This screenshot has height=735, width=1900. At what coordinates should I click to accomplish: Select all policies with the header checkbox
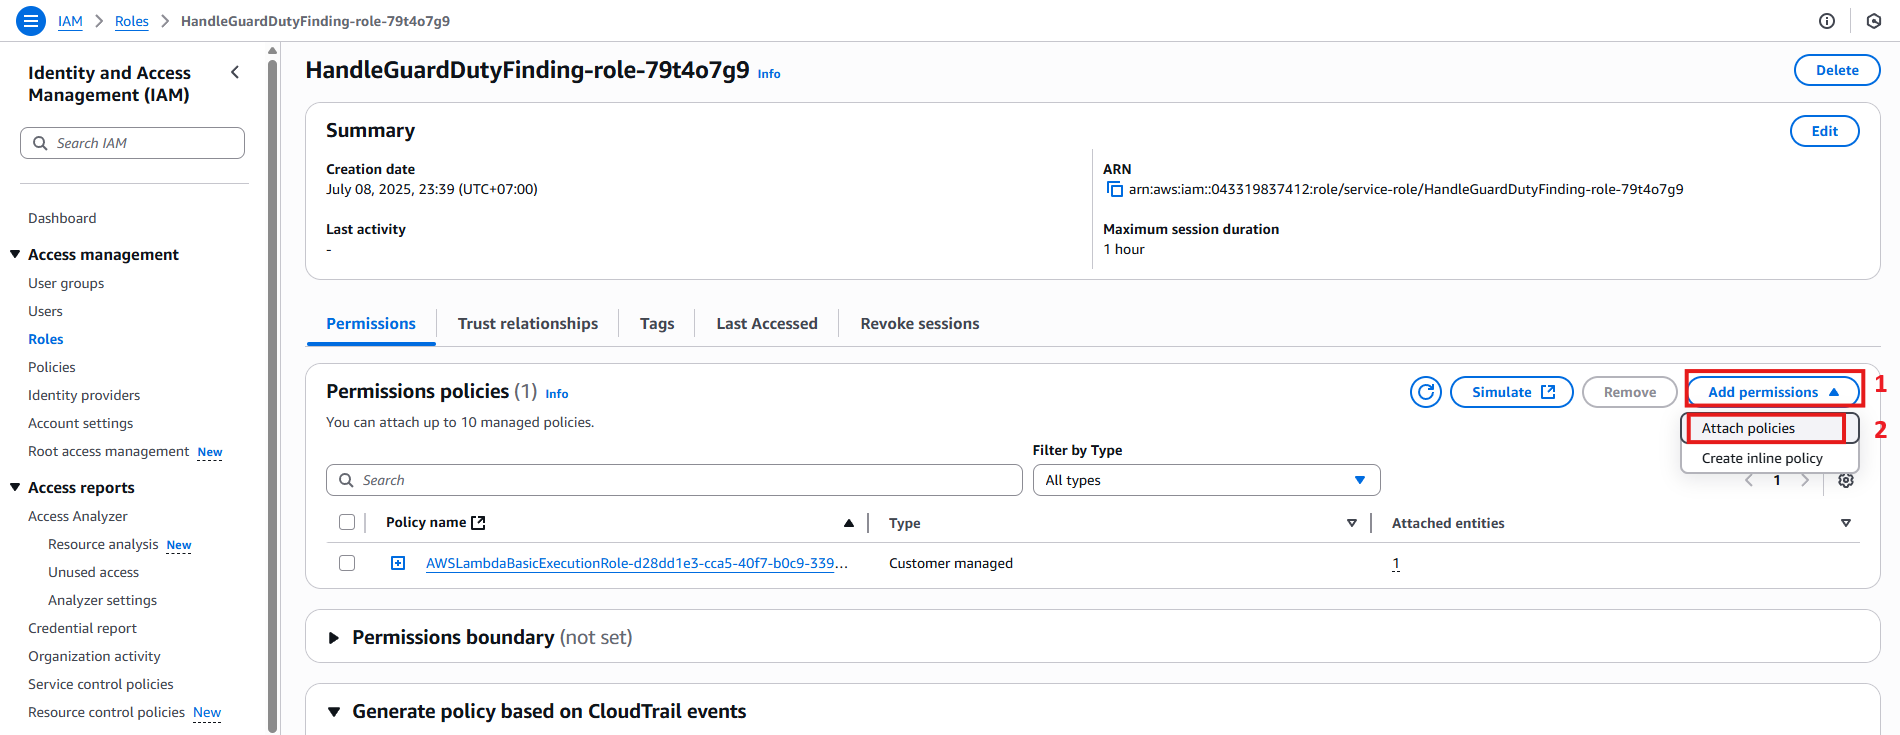tap(347, 522)
